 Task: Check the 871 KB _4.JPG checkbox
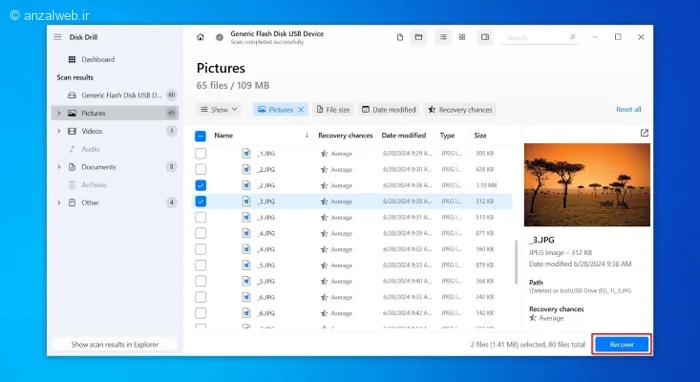(201, 233)
